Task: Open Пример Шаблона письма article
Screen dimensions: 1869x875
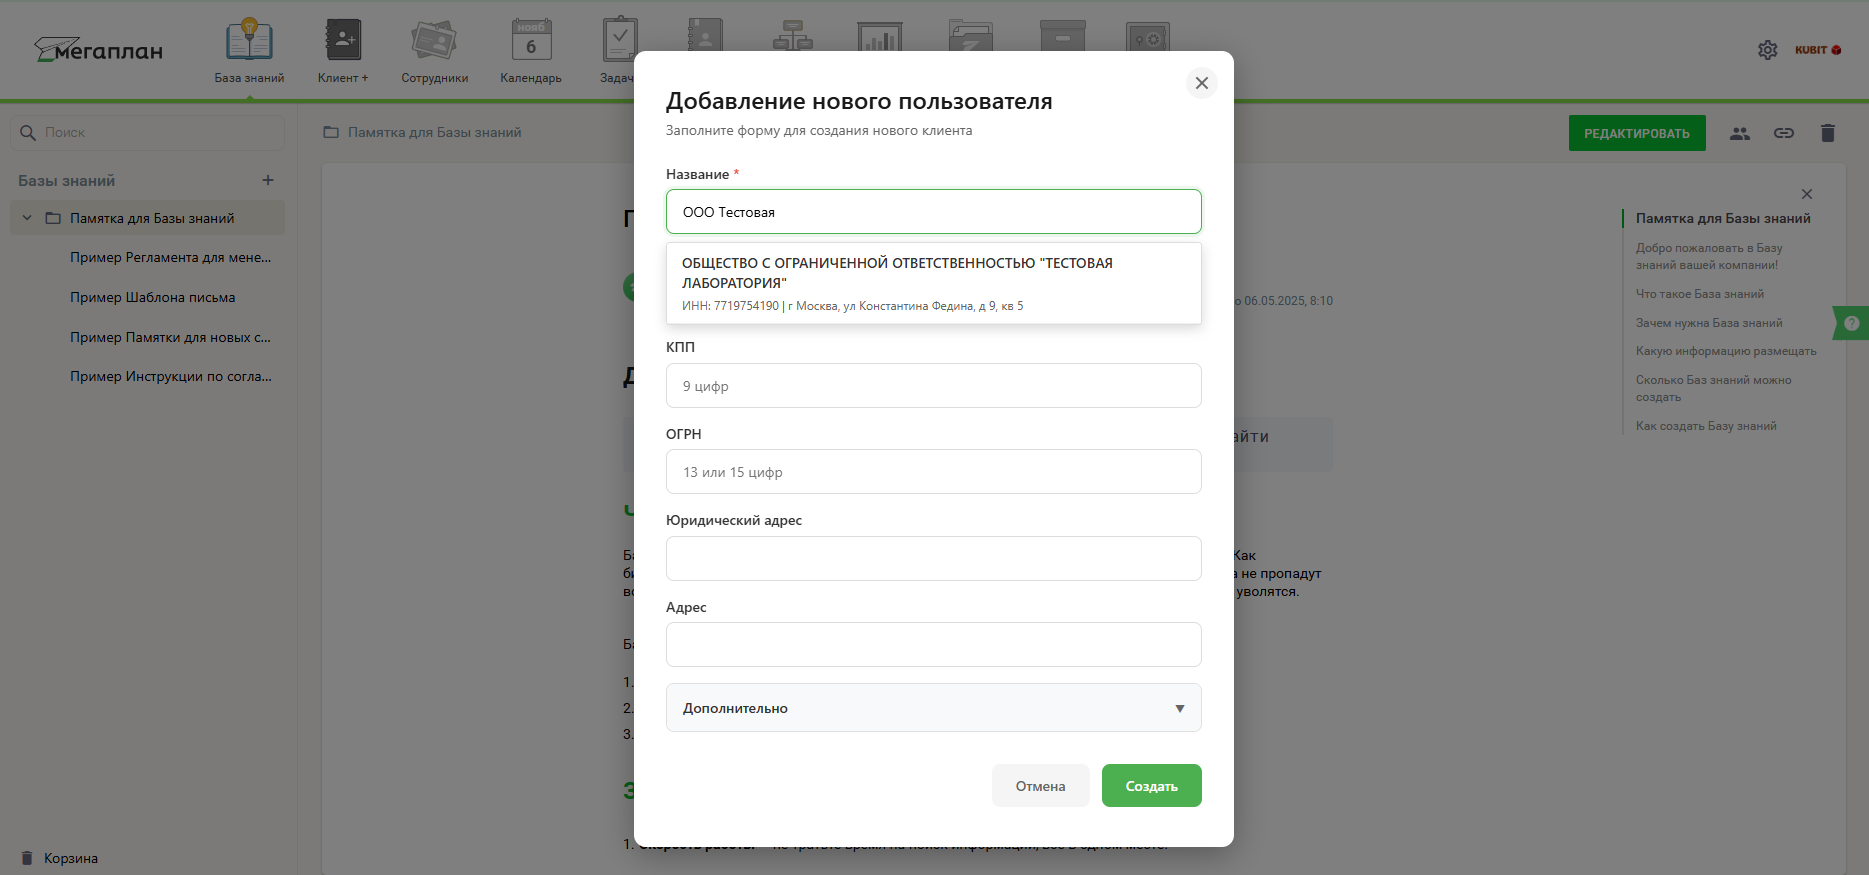Action: pyautogui.click(x=152, y=297)
